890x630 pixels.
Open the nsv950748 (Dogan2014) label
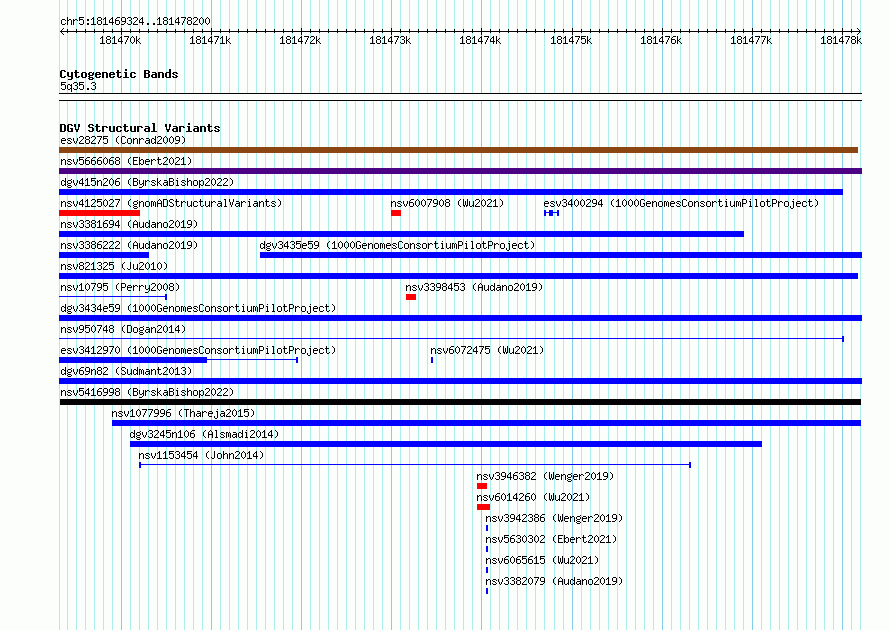pos(123,329)
